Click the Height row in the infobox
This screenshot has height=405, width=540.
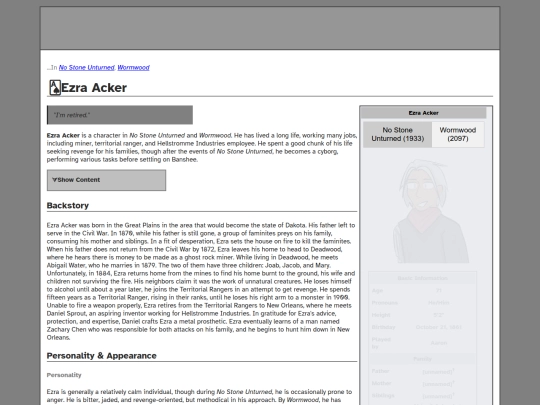click(423, 315)
